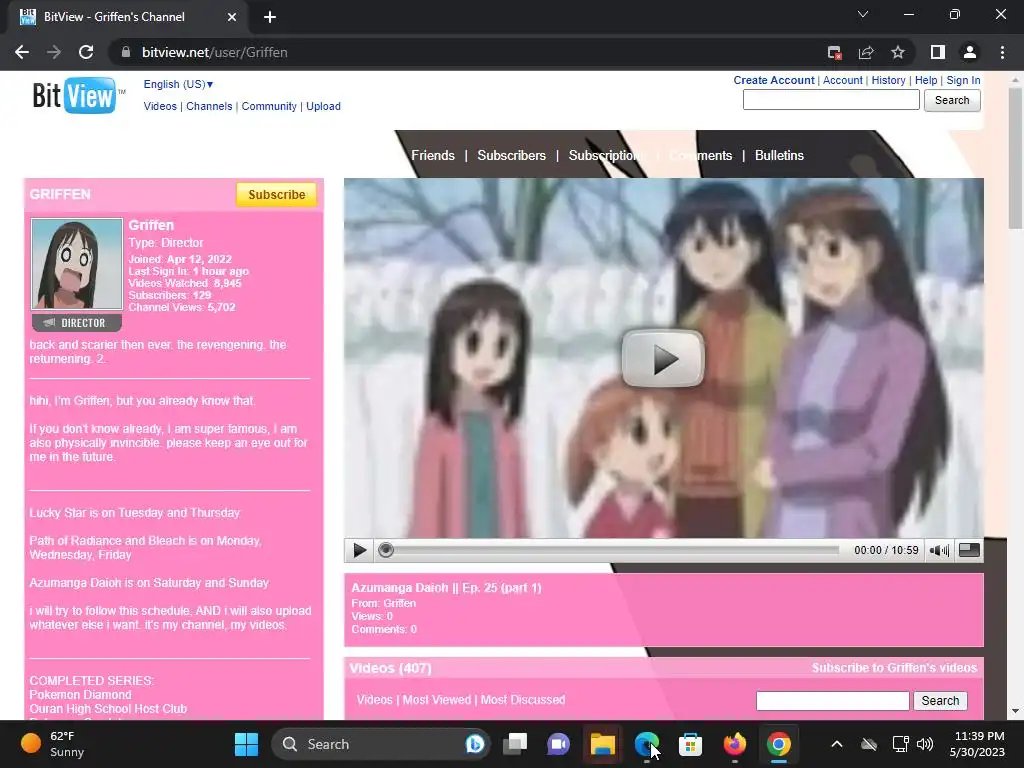1024x768 pixels.
Task: Open the Help link
Action: pyautogui.click(x=926, y=80)
